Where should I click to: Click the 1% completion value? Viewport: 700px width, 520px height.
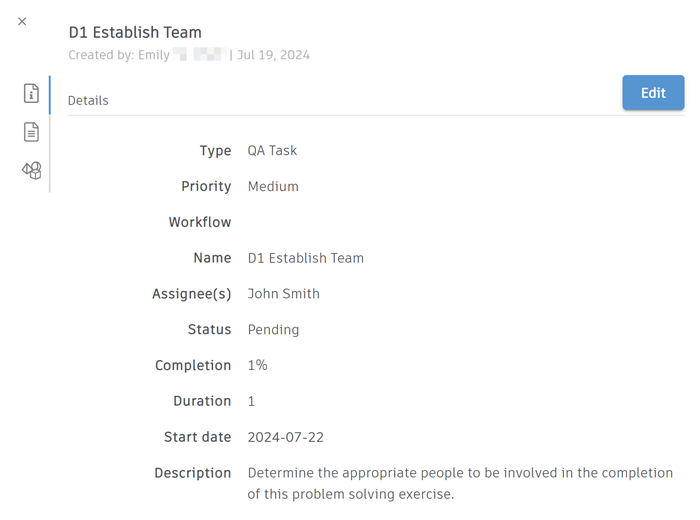point(257,366)
